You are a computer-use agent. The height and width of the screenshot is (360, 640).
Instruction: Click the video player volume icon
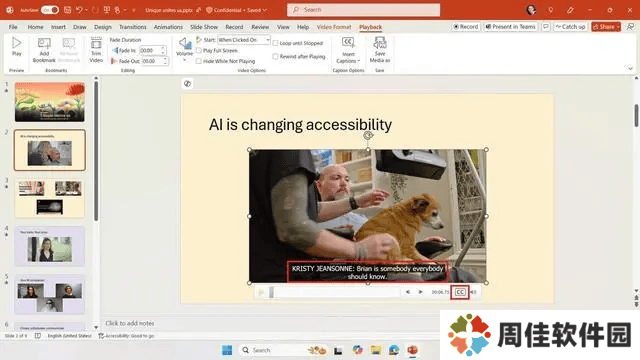pos(473,292)
